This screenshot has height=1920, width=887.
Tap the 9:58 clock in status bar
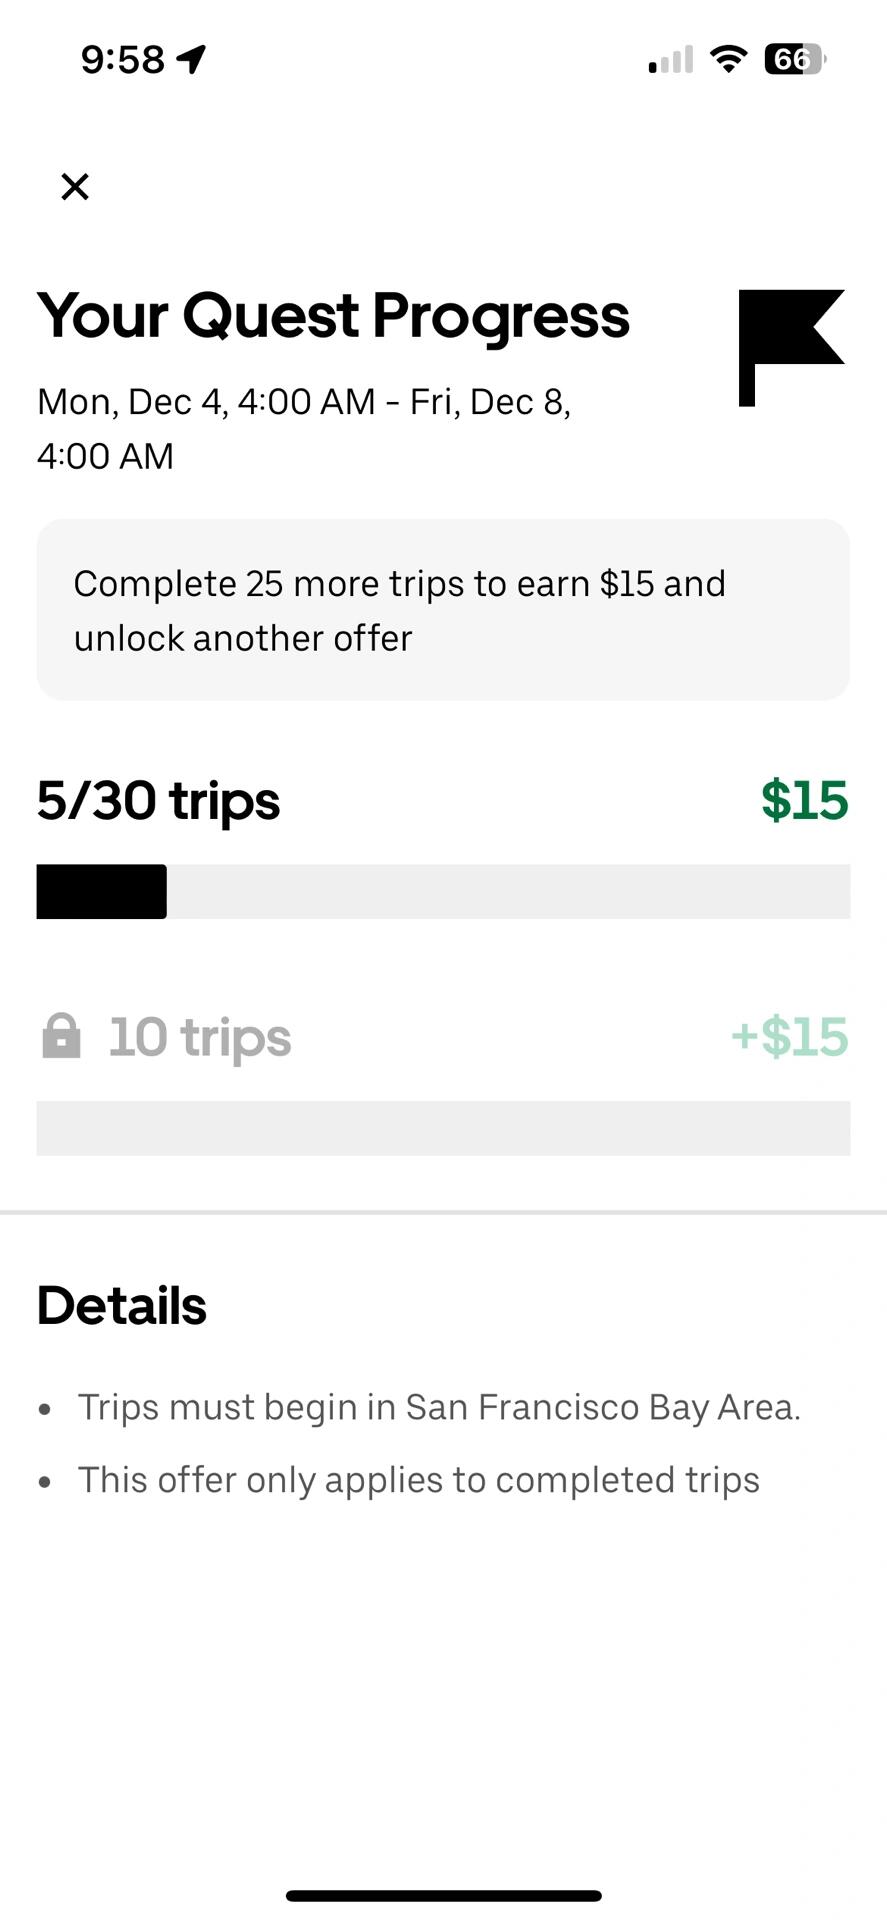(x=122, y=59)
